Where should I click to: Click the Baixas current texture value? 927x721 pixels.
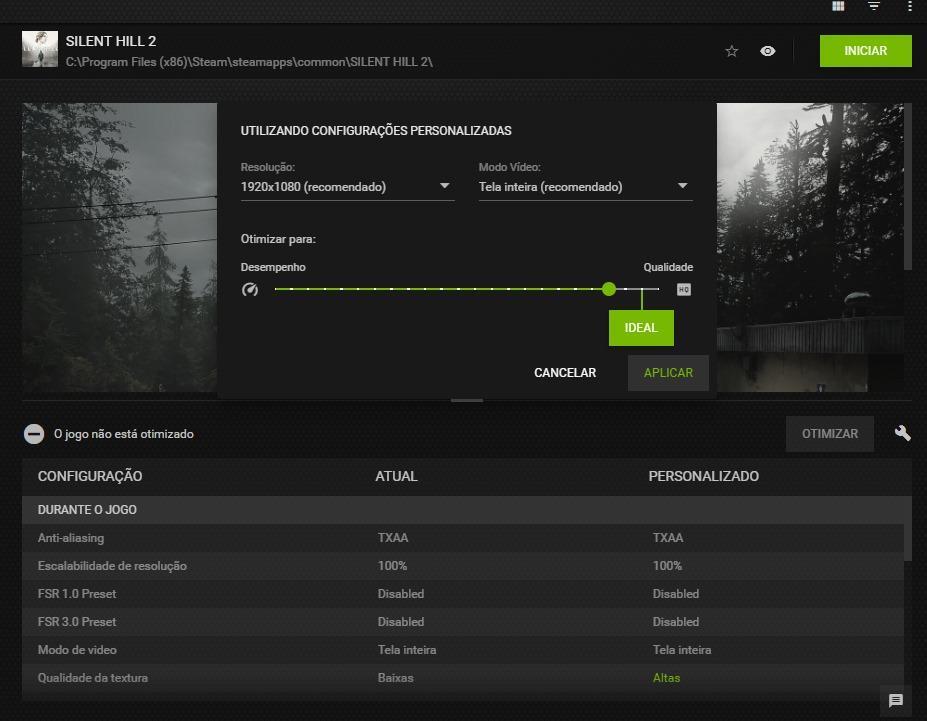coord(396,678)
